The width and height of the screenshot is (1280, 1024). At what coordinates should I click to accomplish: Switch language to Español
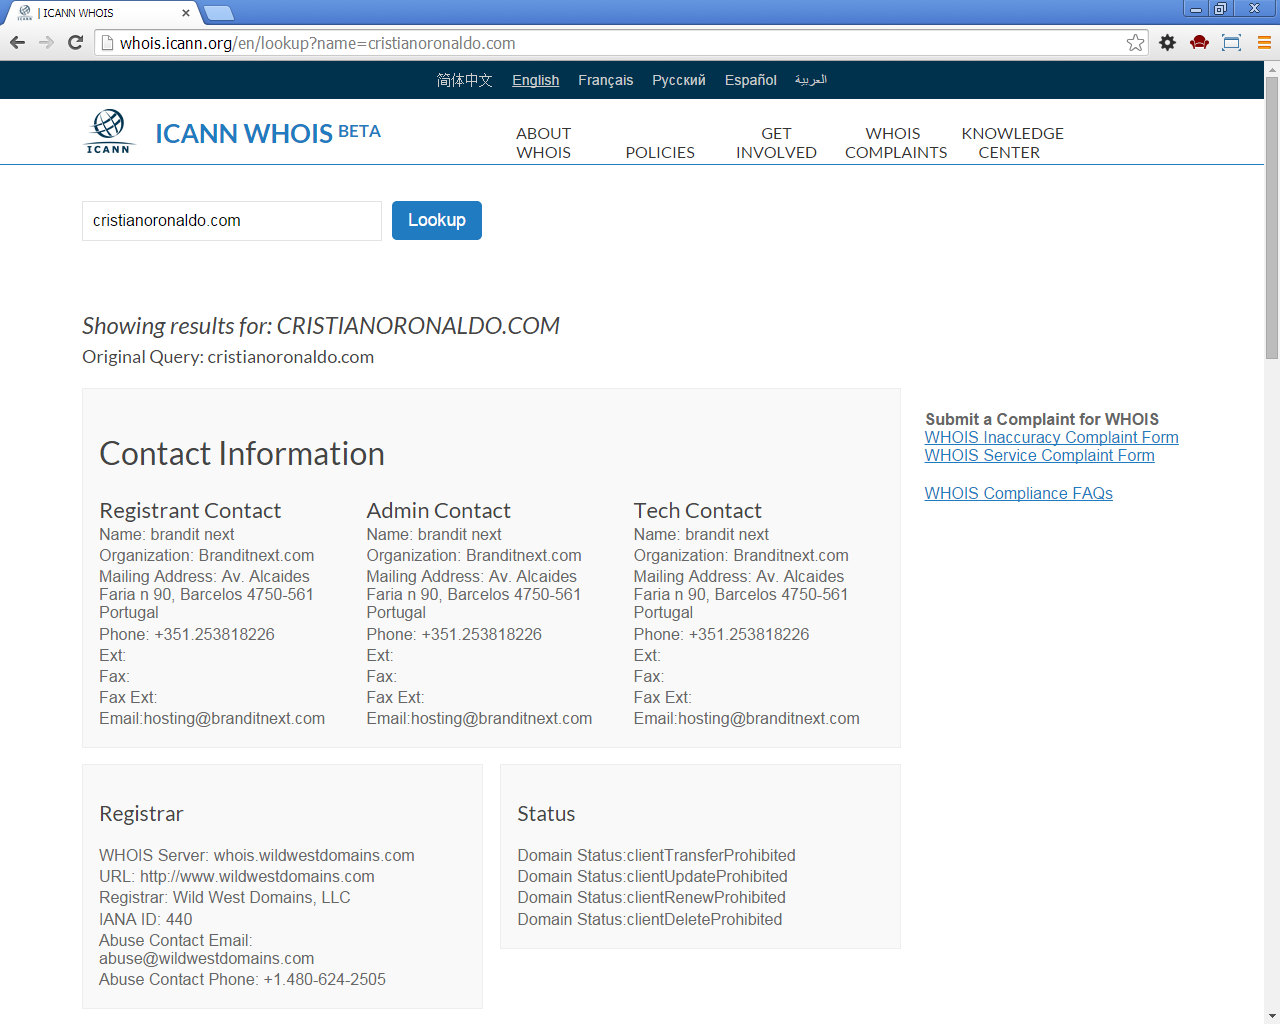click(x=751, y=80)
